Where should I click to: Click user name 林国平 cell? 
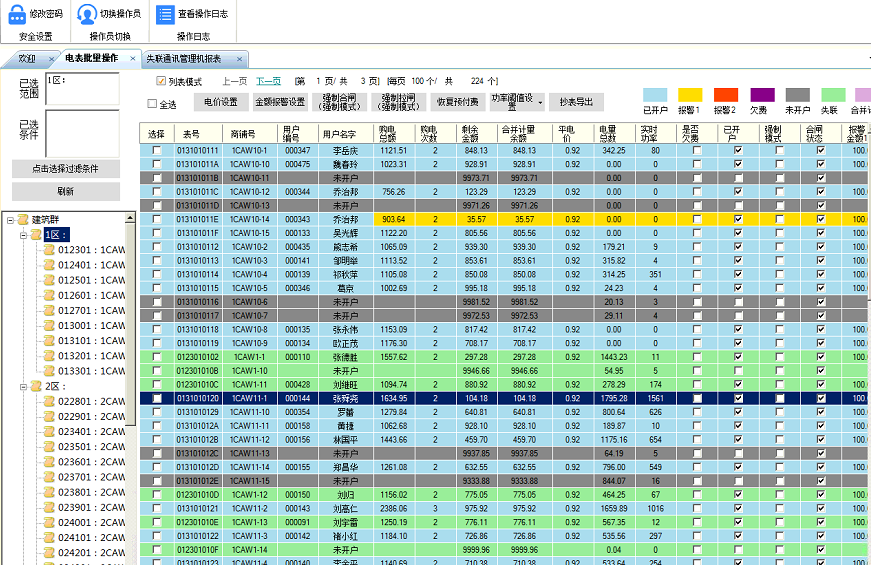345,440
